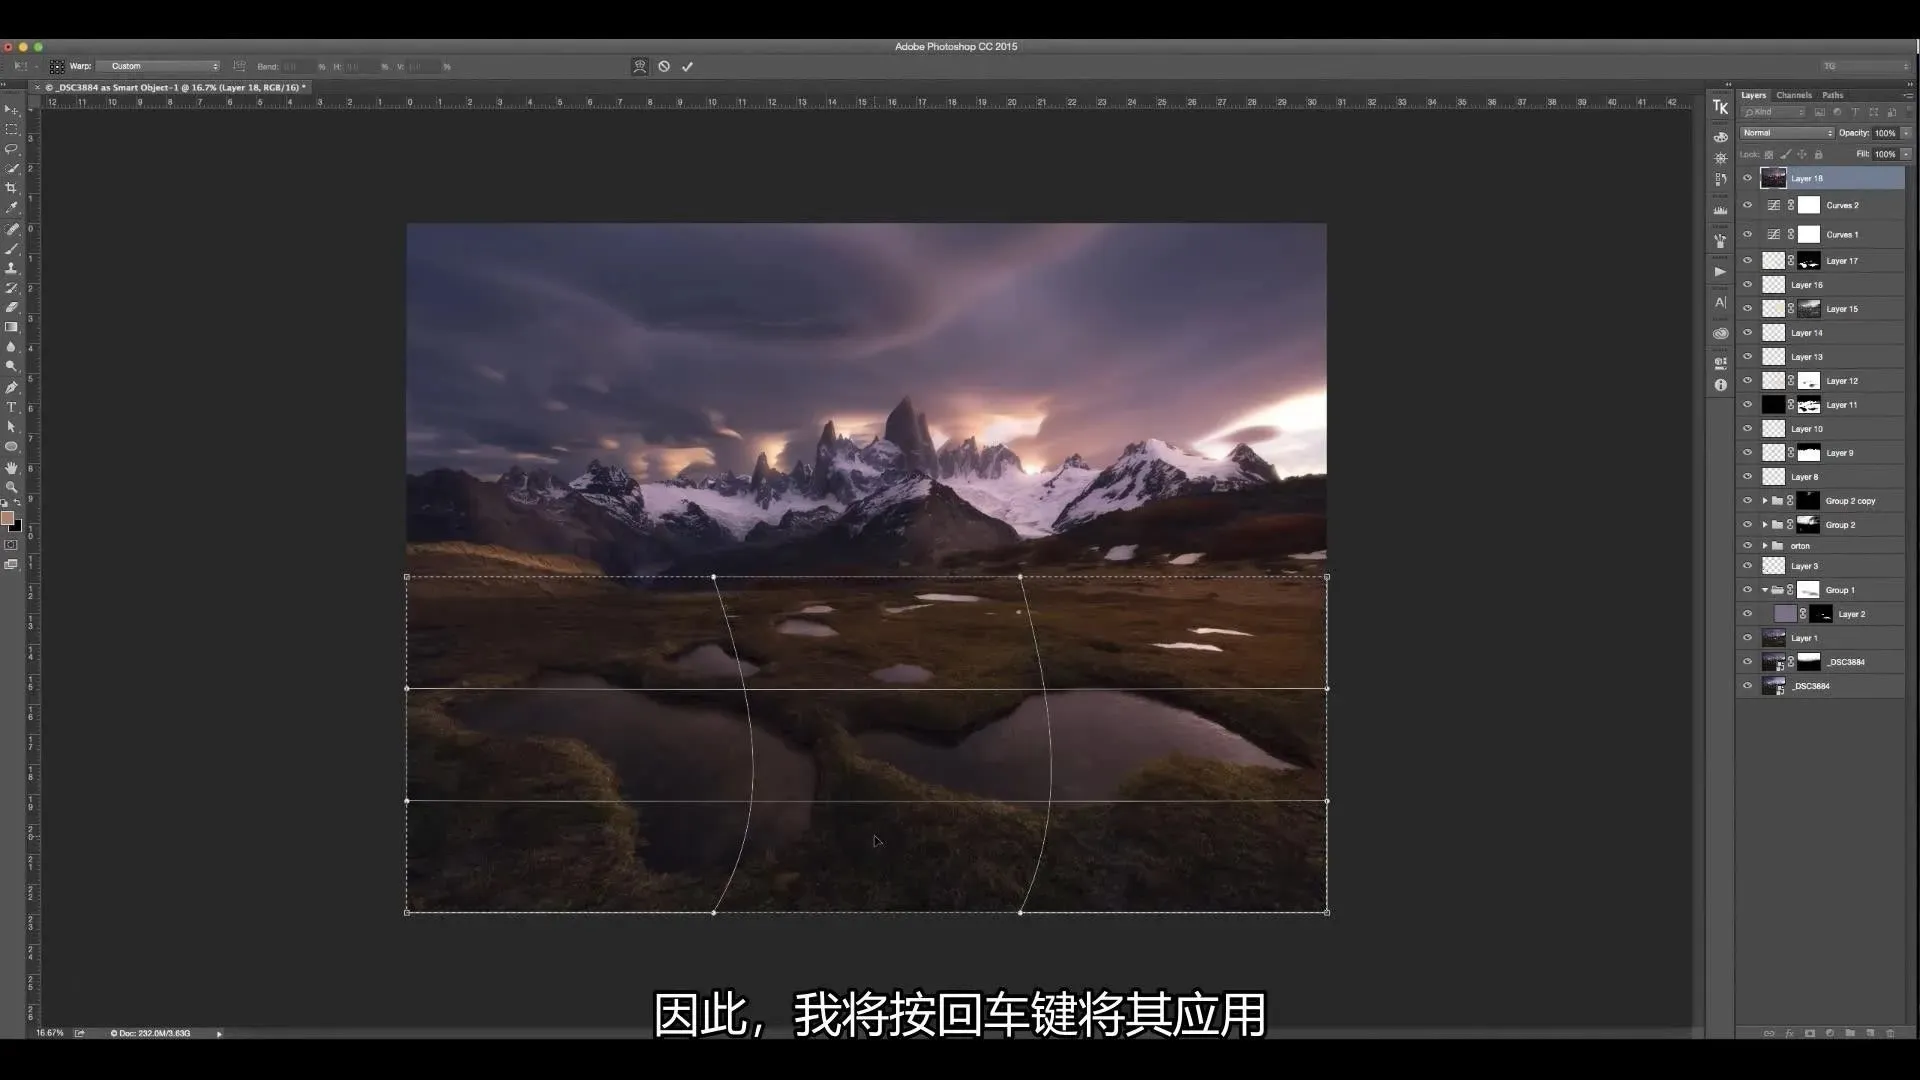Switch to the Paths tab
1920x1080 pixels.
click(1832, 95)
